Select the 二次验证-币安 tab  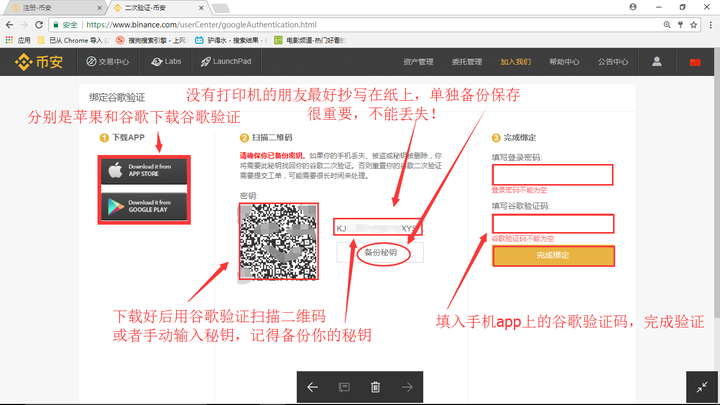coord(156,8)
